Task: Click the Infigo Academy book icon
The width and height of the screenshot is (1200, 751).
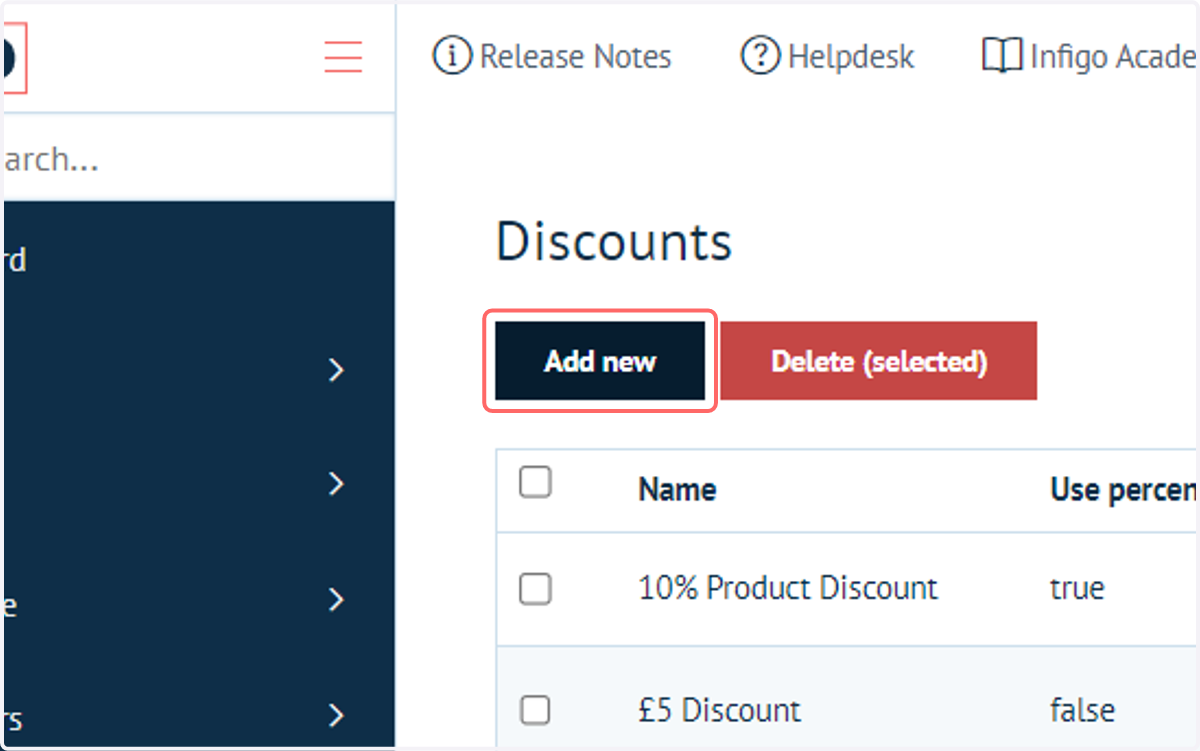Action: tap(1002, 57)
